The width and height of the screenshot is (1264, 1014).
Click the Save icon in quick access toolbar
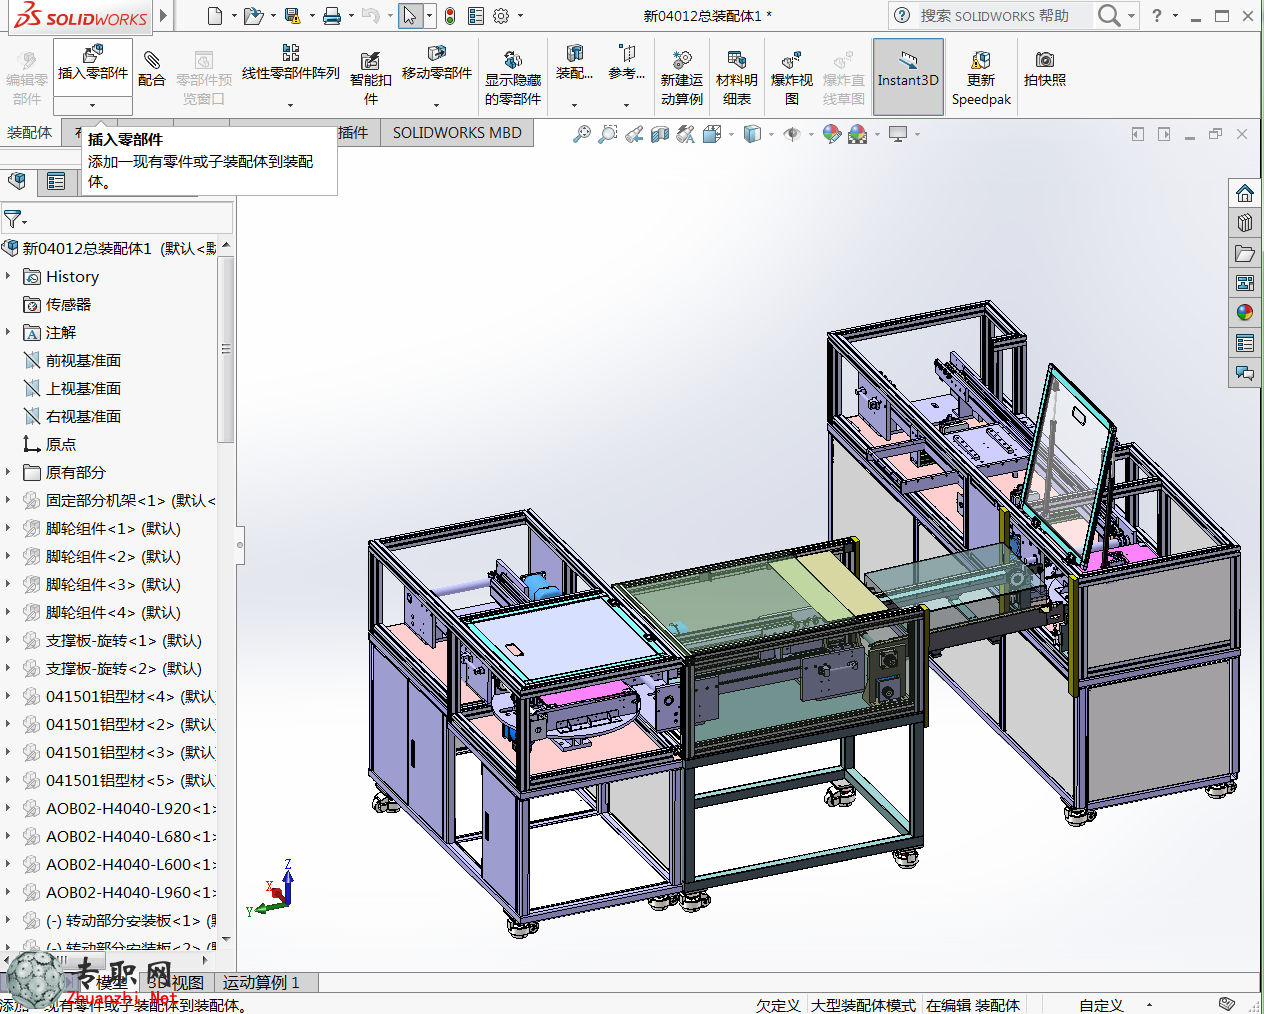tap(292, 16)
